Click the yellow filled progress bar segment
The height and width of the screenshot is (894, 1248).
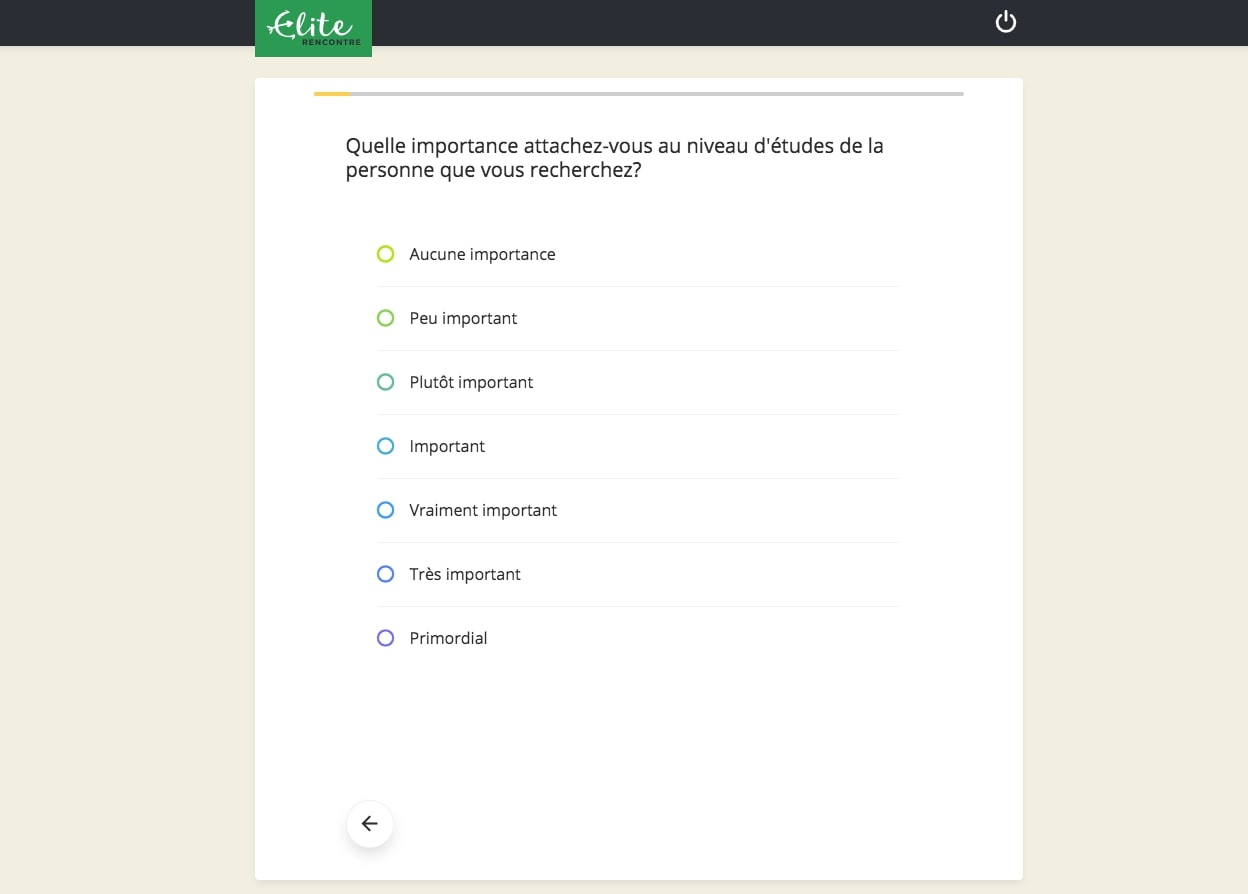pos(332,94)
